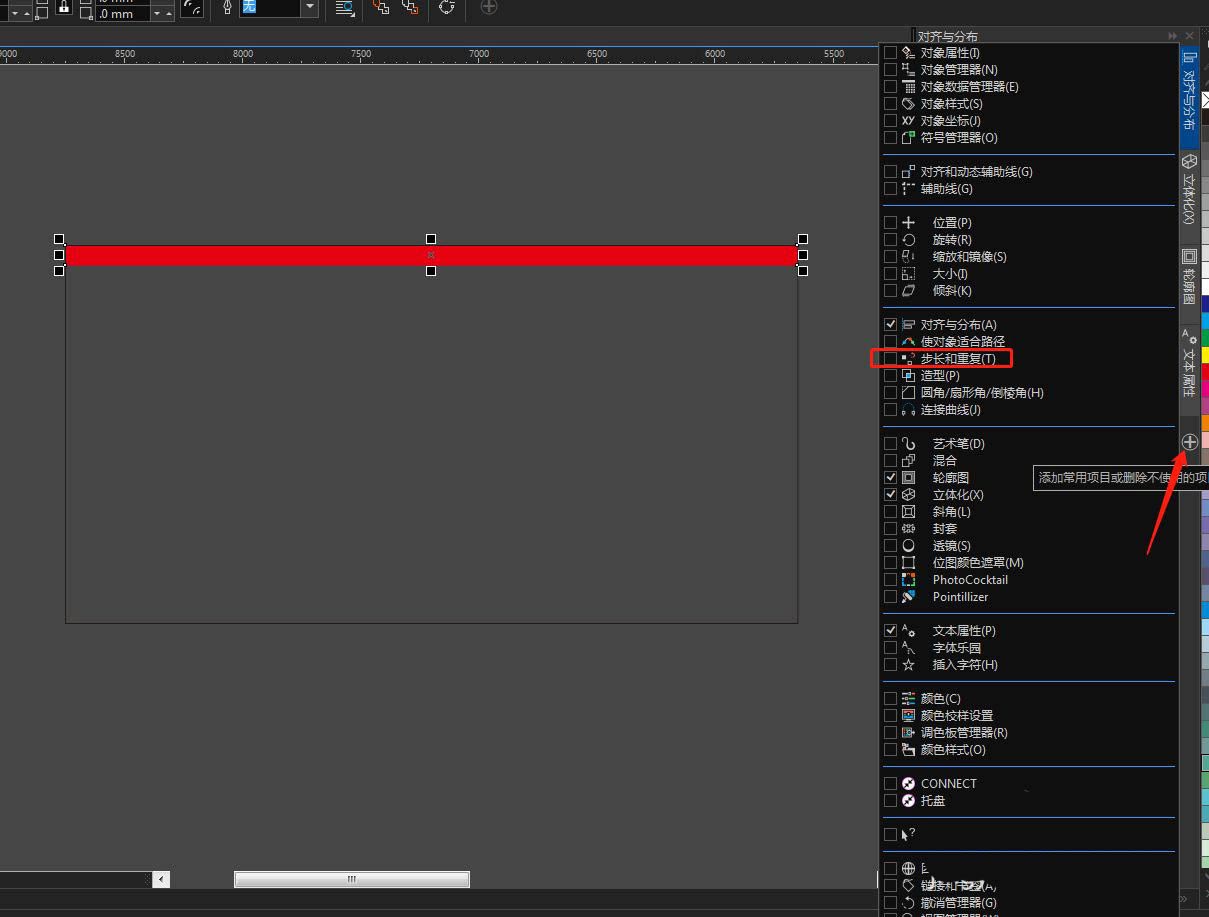
Task: Open the outline width dropdown arrow
Action: (310, 7)
